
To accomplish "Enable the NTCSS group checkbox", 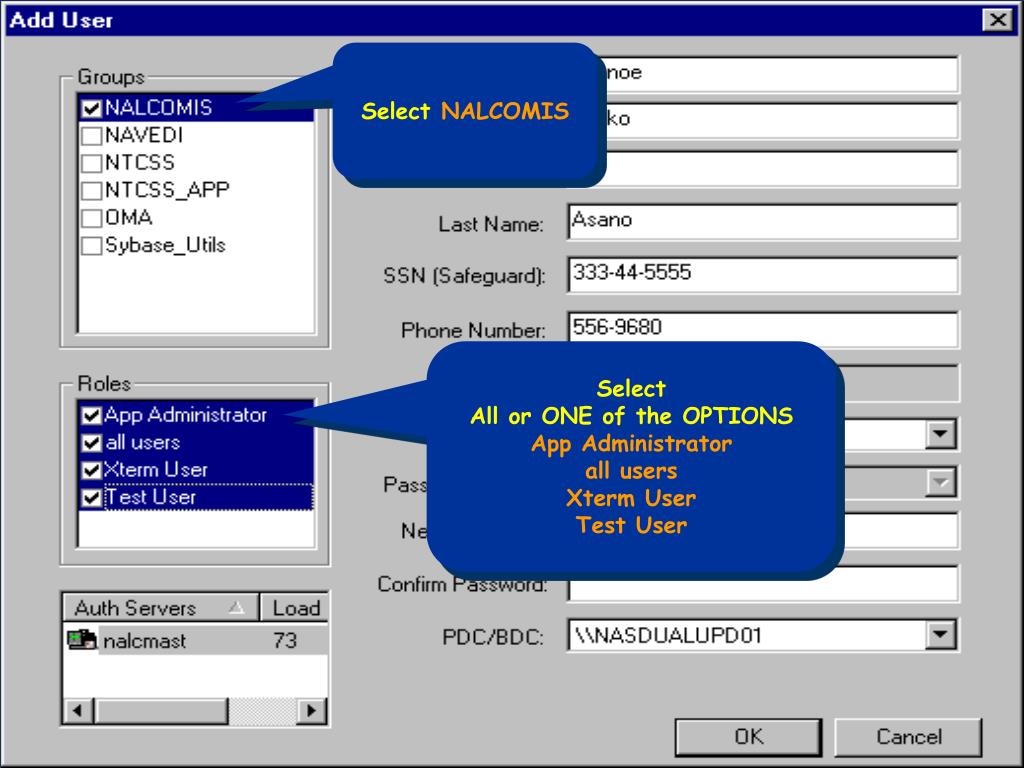I will pos(91,163).
